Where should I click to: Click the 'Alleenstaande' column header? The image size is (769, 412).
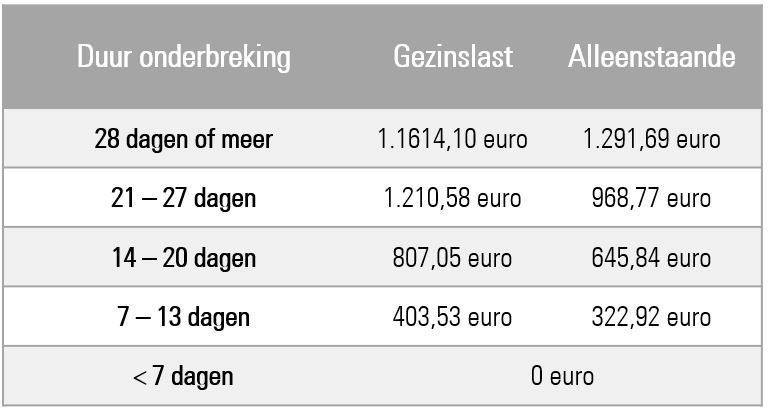tap(652, 57)
